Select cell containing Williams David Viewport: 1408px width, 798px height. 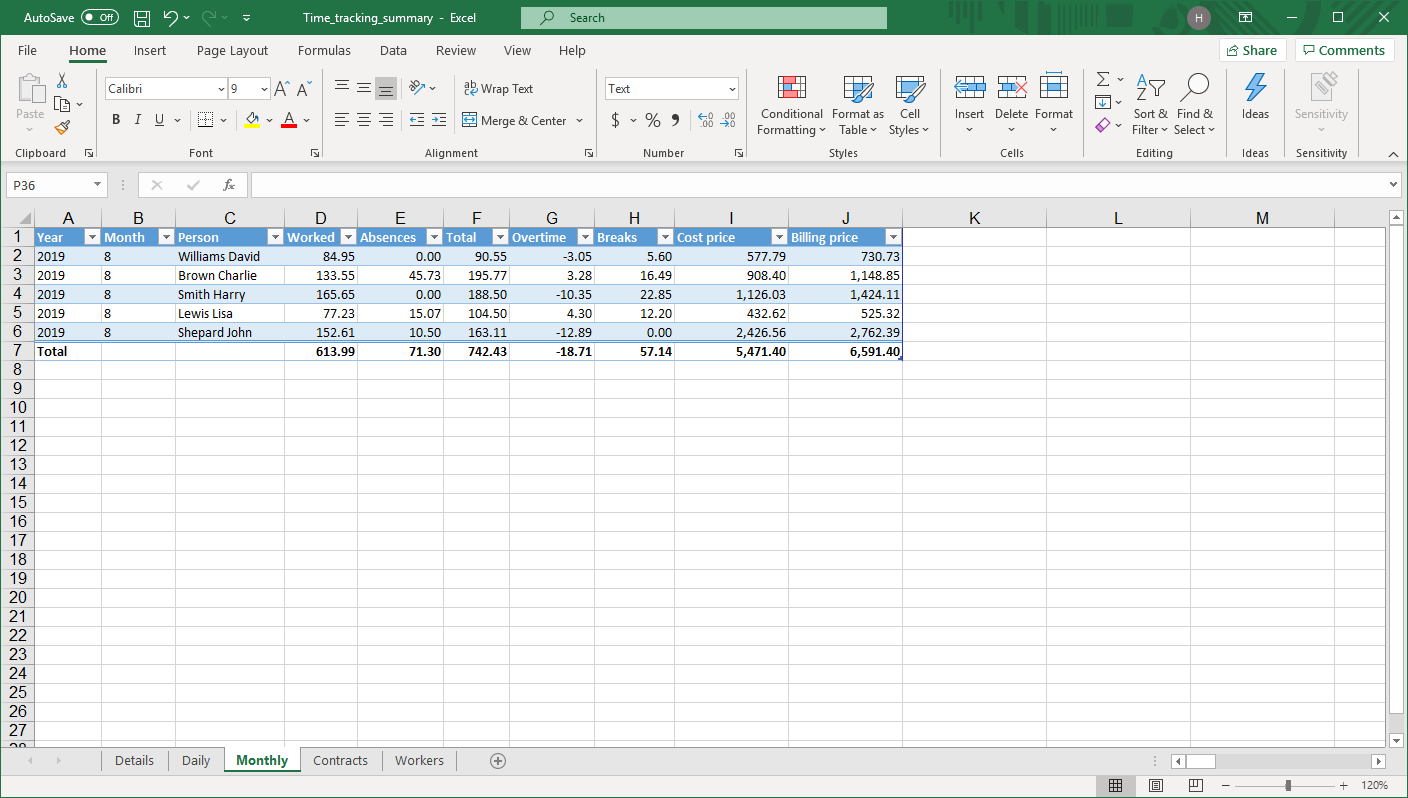click(x=230, y=257)
